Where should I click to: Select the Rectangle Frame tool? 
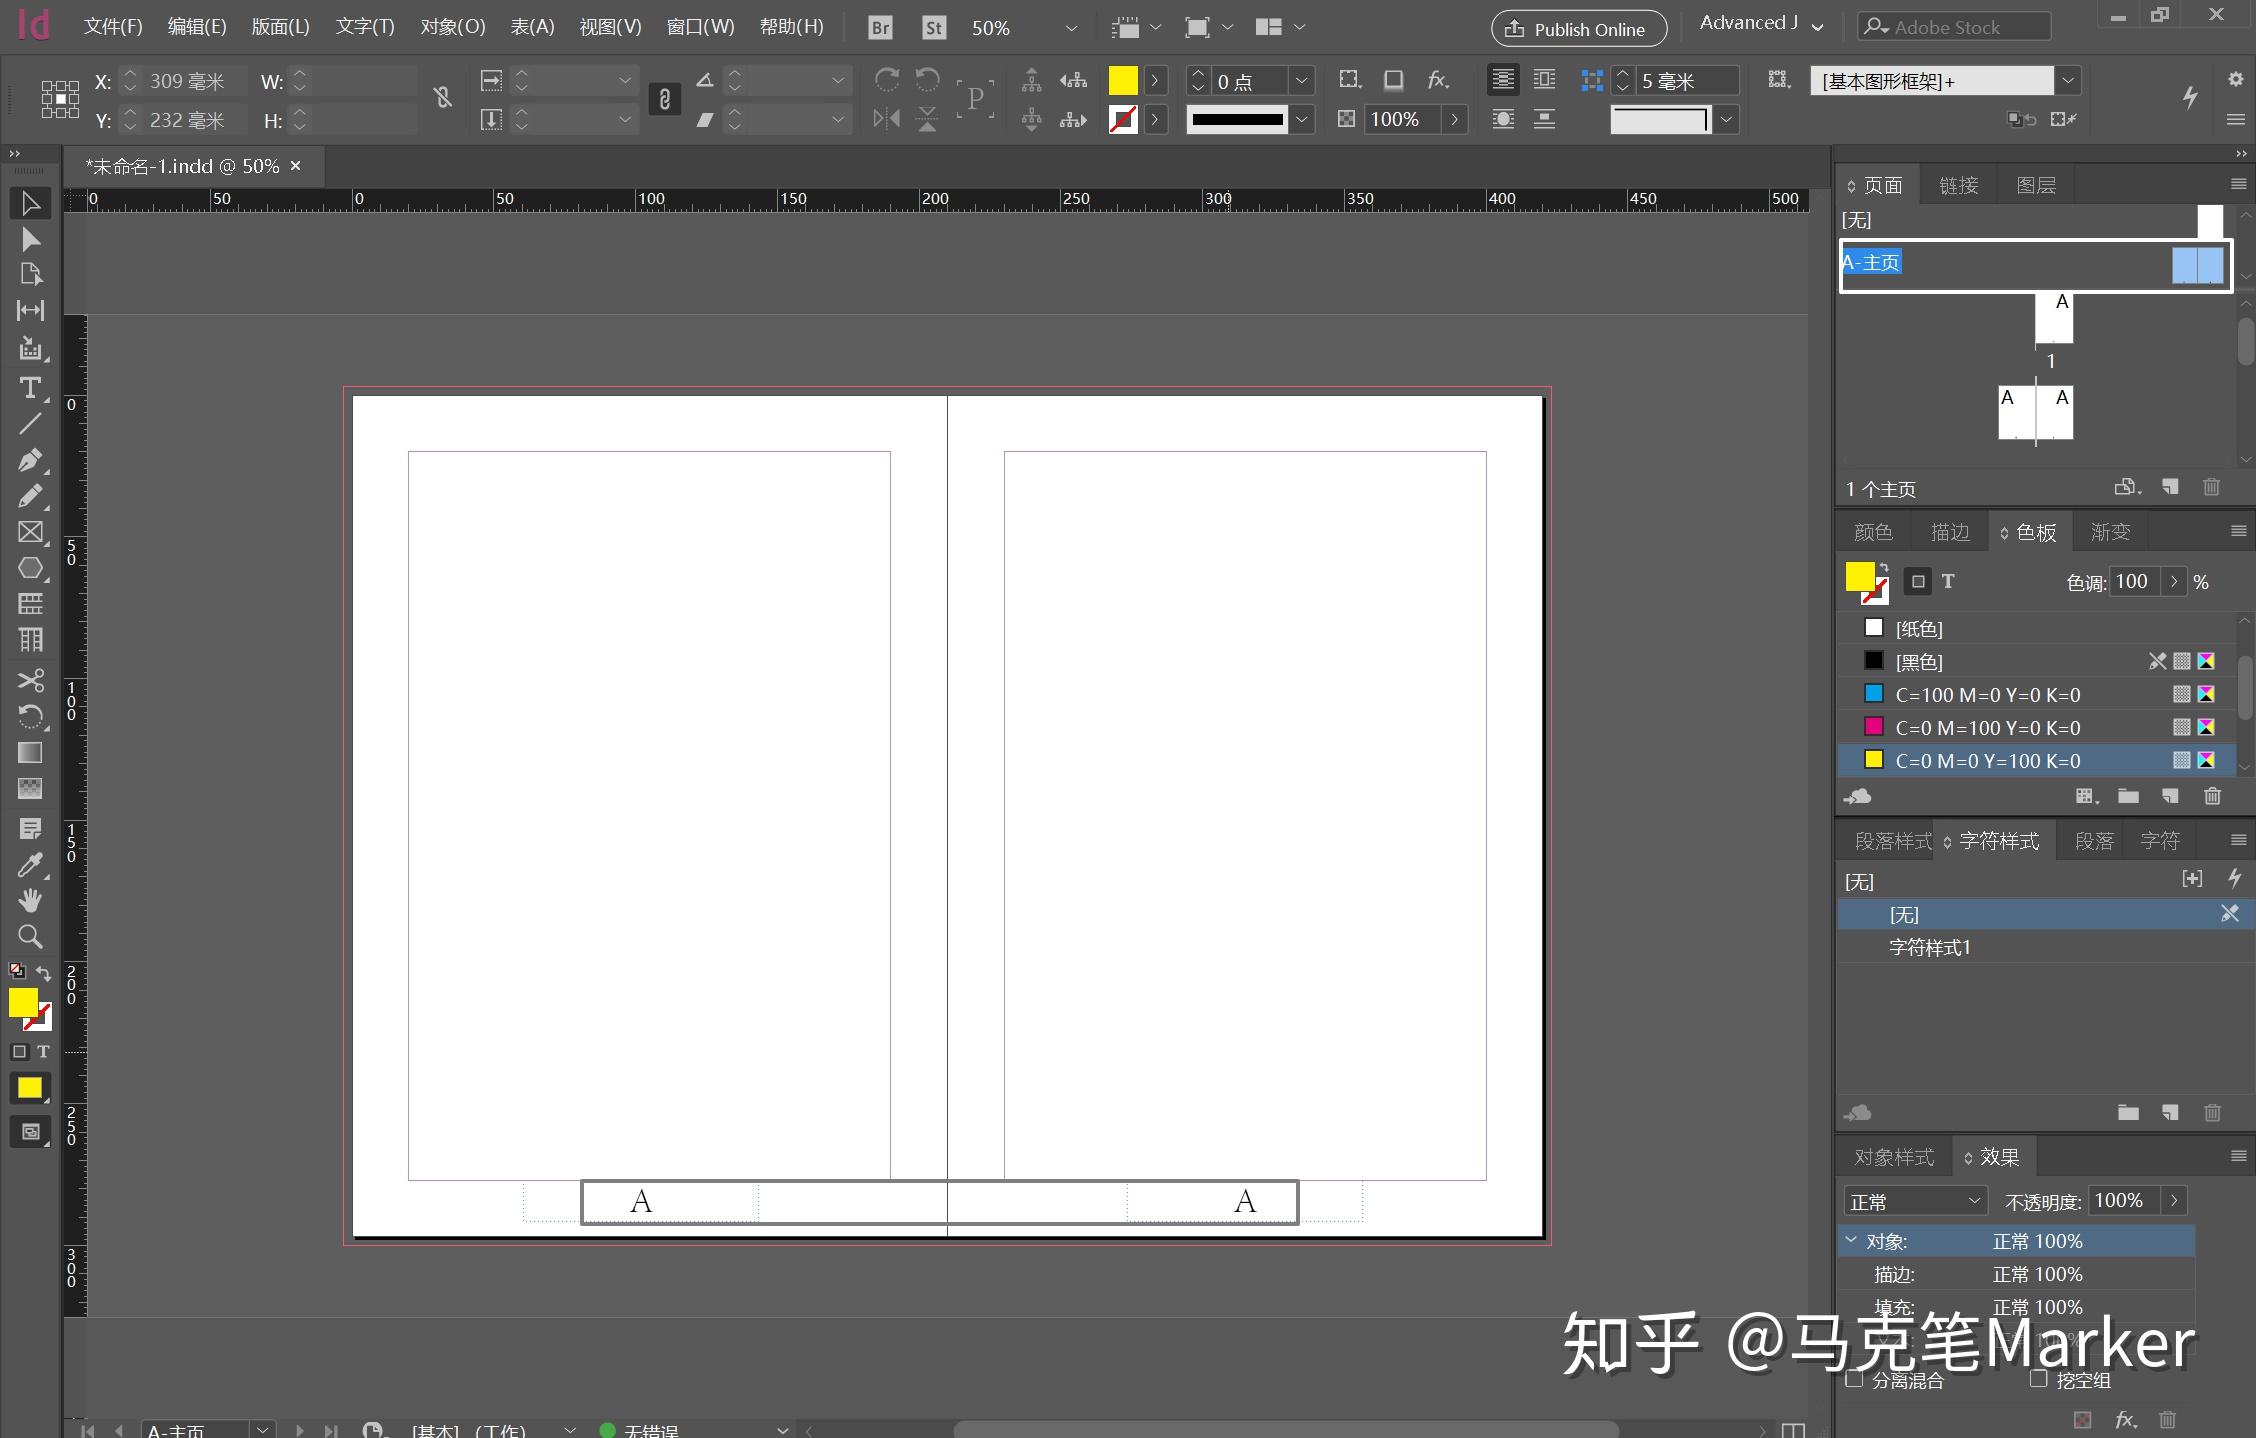(30, 532)
